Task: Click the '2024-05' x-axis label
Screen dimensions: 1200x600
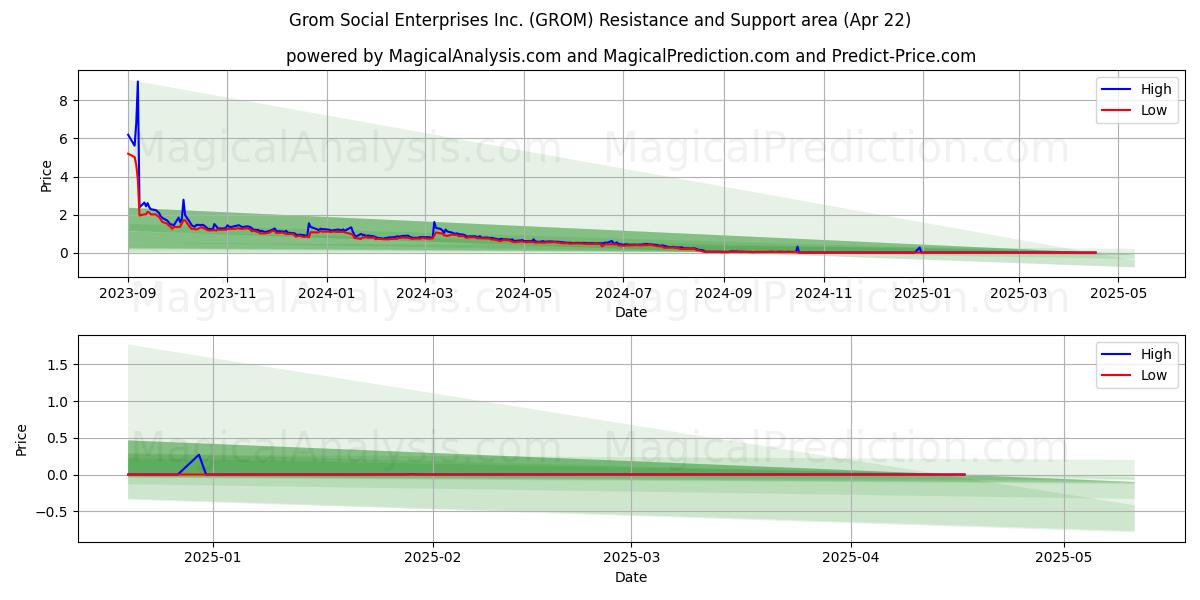Action: click(524, 293)
